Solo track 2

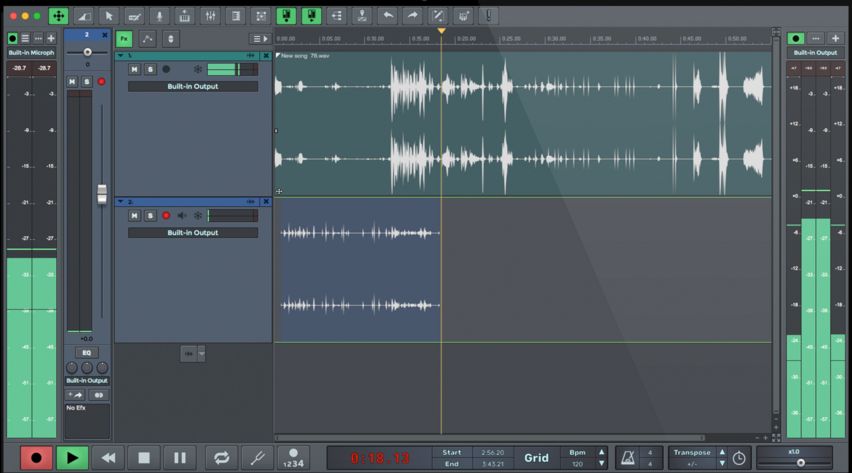pos(150,216)
